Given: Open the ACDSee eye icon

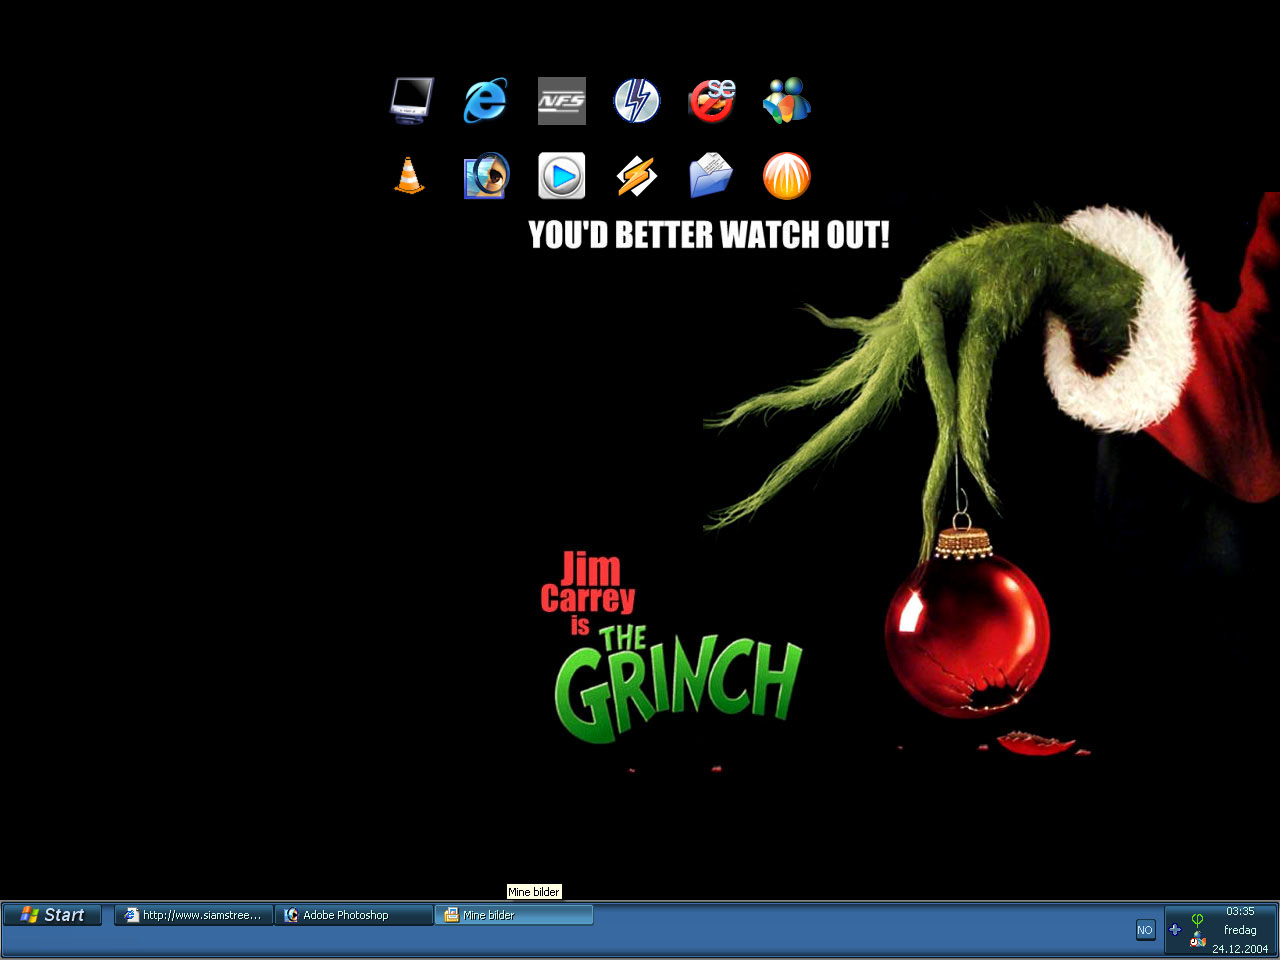Looking at the screenshot, I should tap(487, 176).
